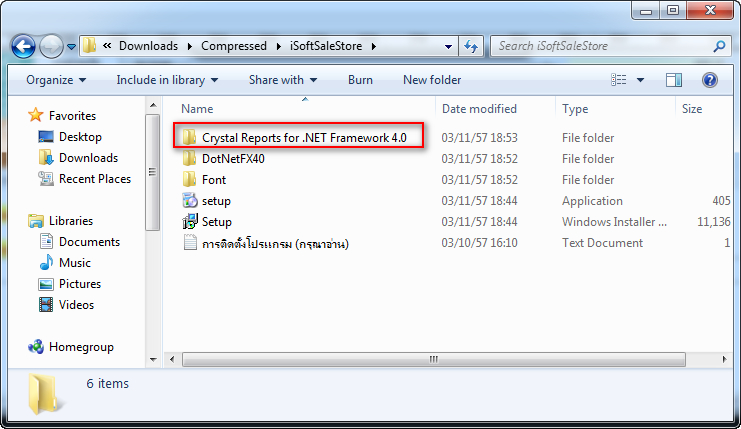
Task: Click the Music note icon
Action: pos(46,263)
